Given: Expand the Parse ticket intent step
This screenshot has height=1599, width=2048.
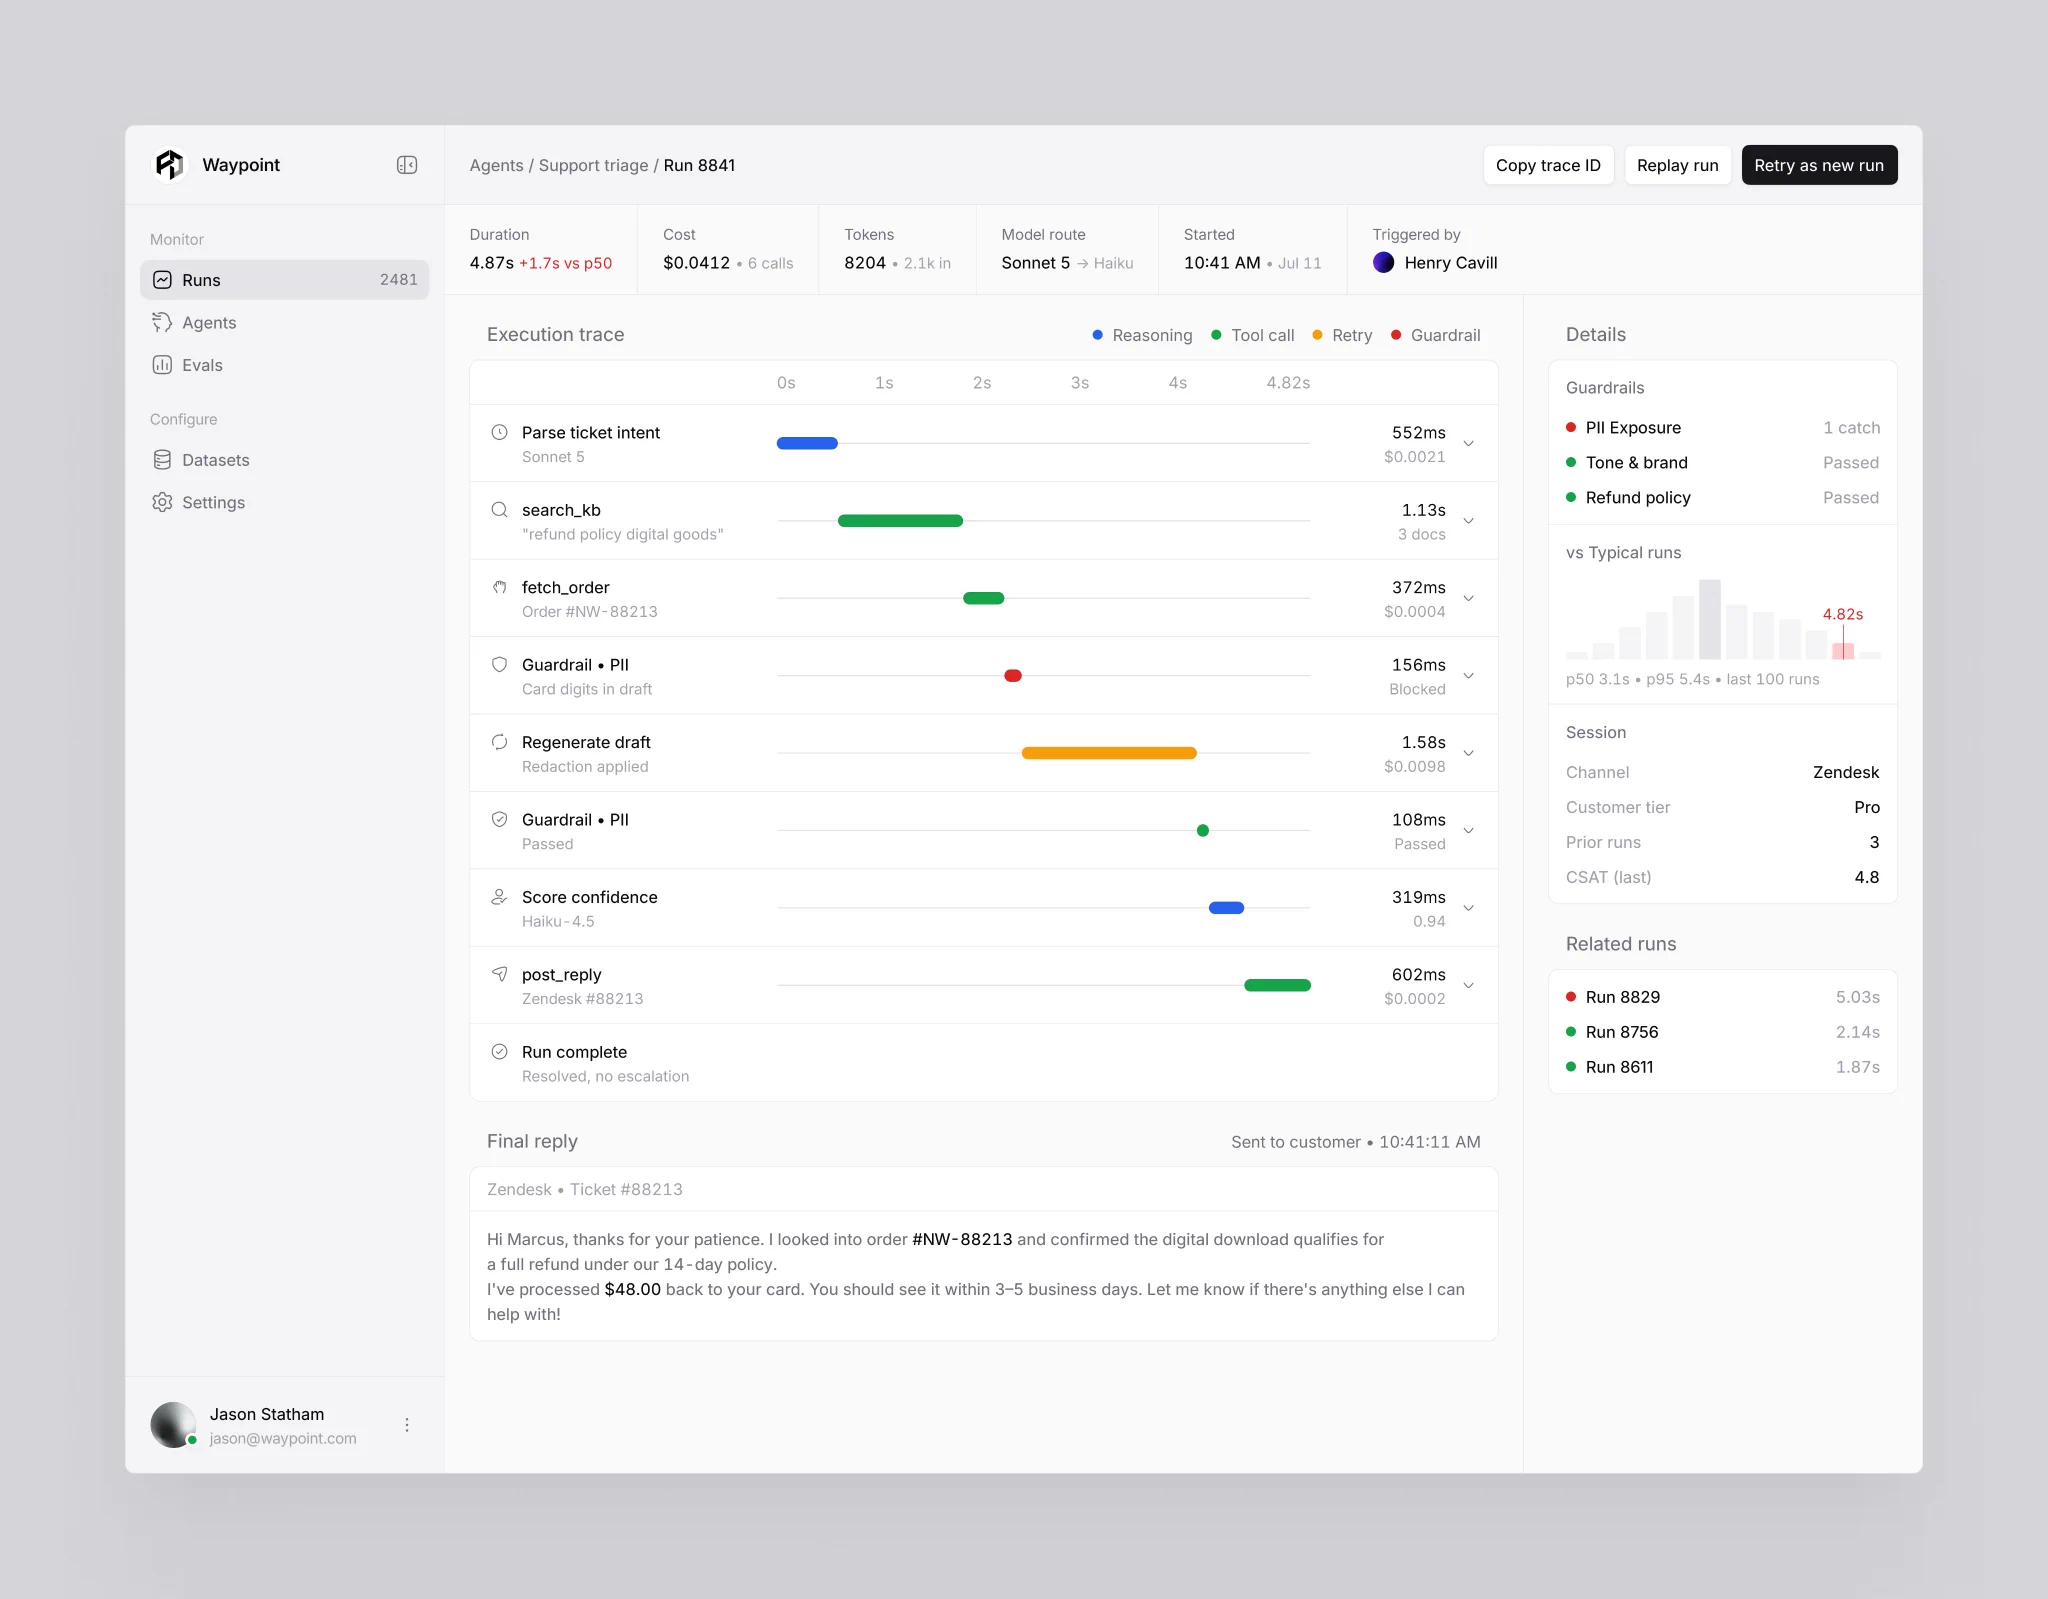Looking at the screenshot, I should point(1469,444).
